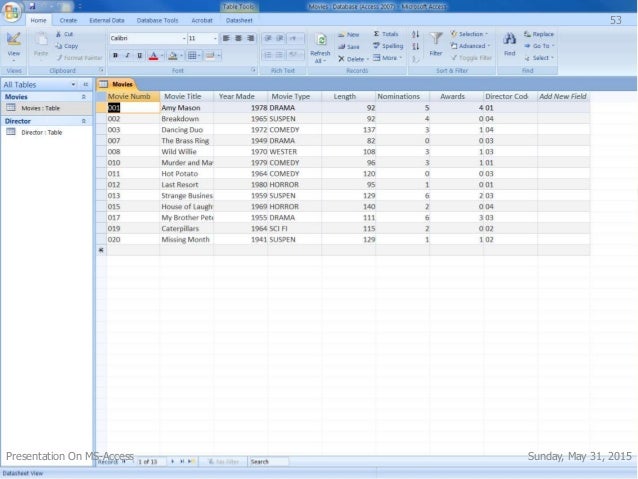Open the Database Tools tab

click(x=157, y=20)
